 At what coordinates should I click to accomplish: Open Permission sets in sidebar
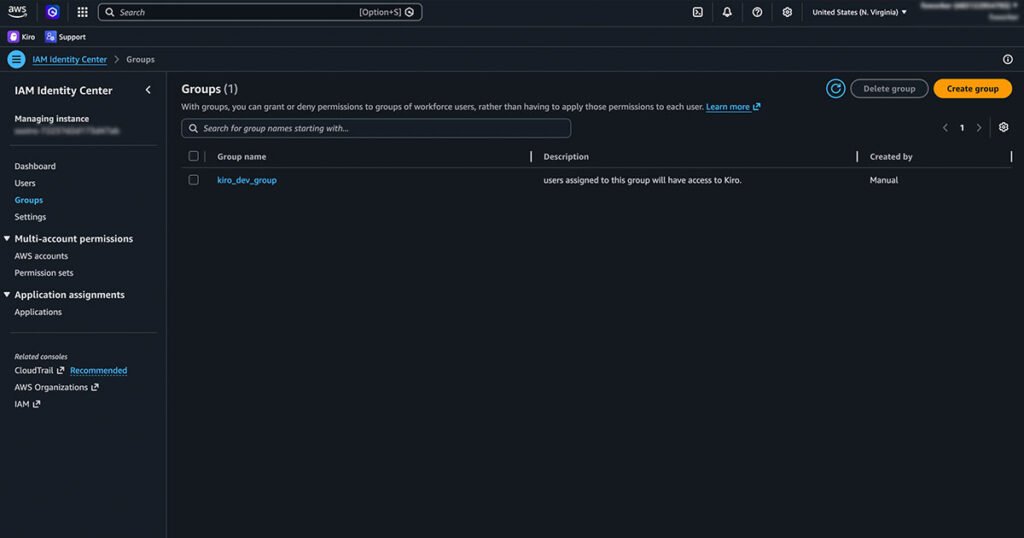coord(44,273)
